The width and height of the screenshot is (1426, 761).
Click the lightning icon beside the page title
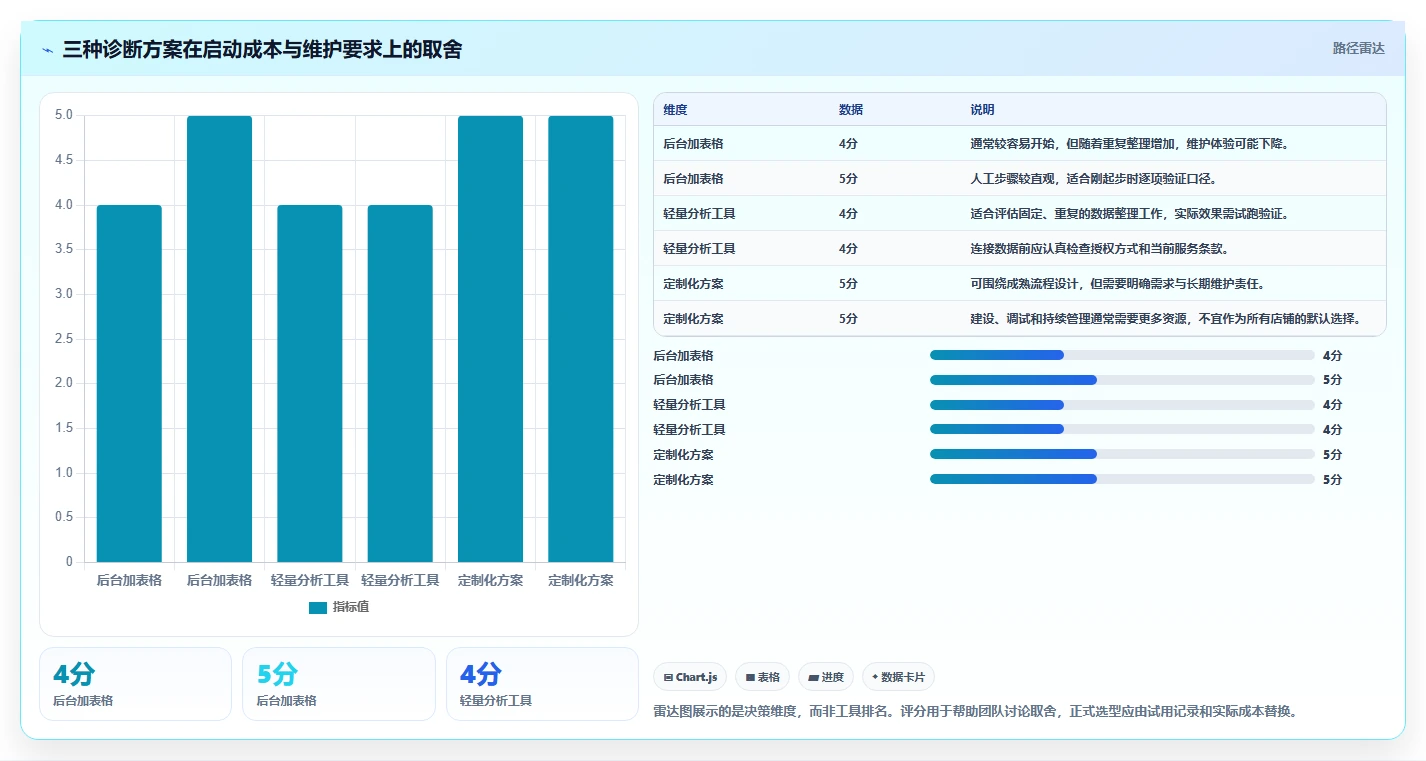click(47, 49)
